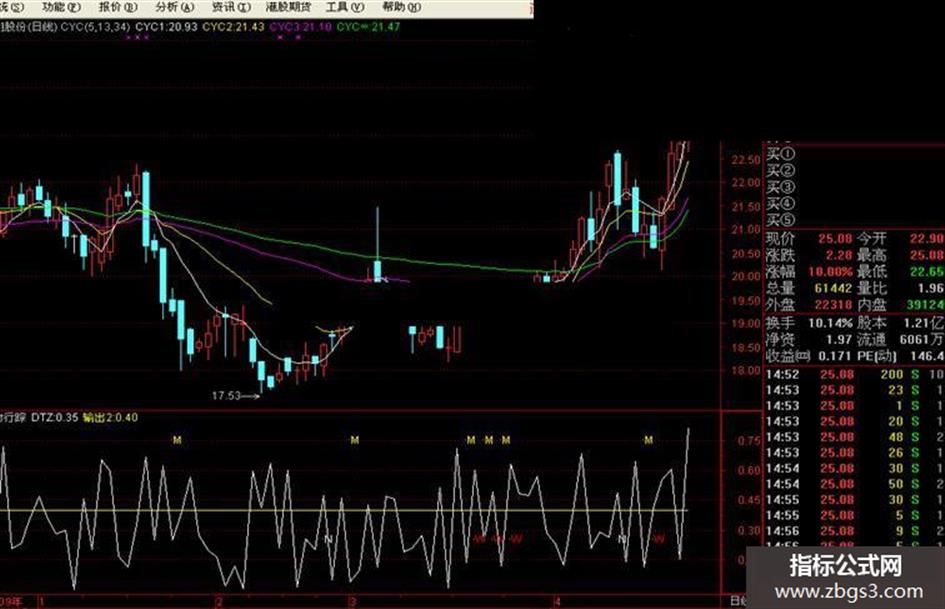Open the 功能(F) menu
This screenshot has width=945, height=609.
click(61, 7)
